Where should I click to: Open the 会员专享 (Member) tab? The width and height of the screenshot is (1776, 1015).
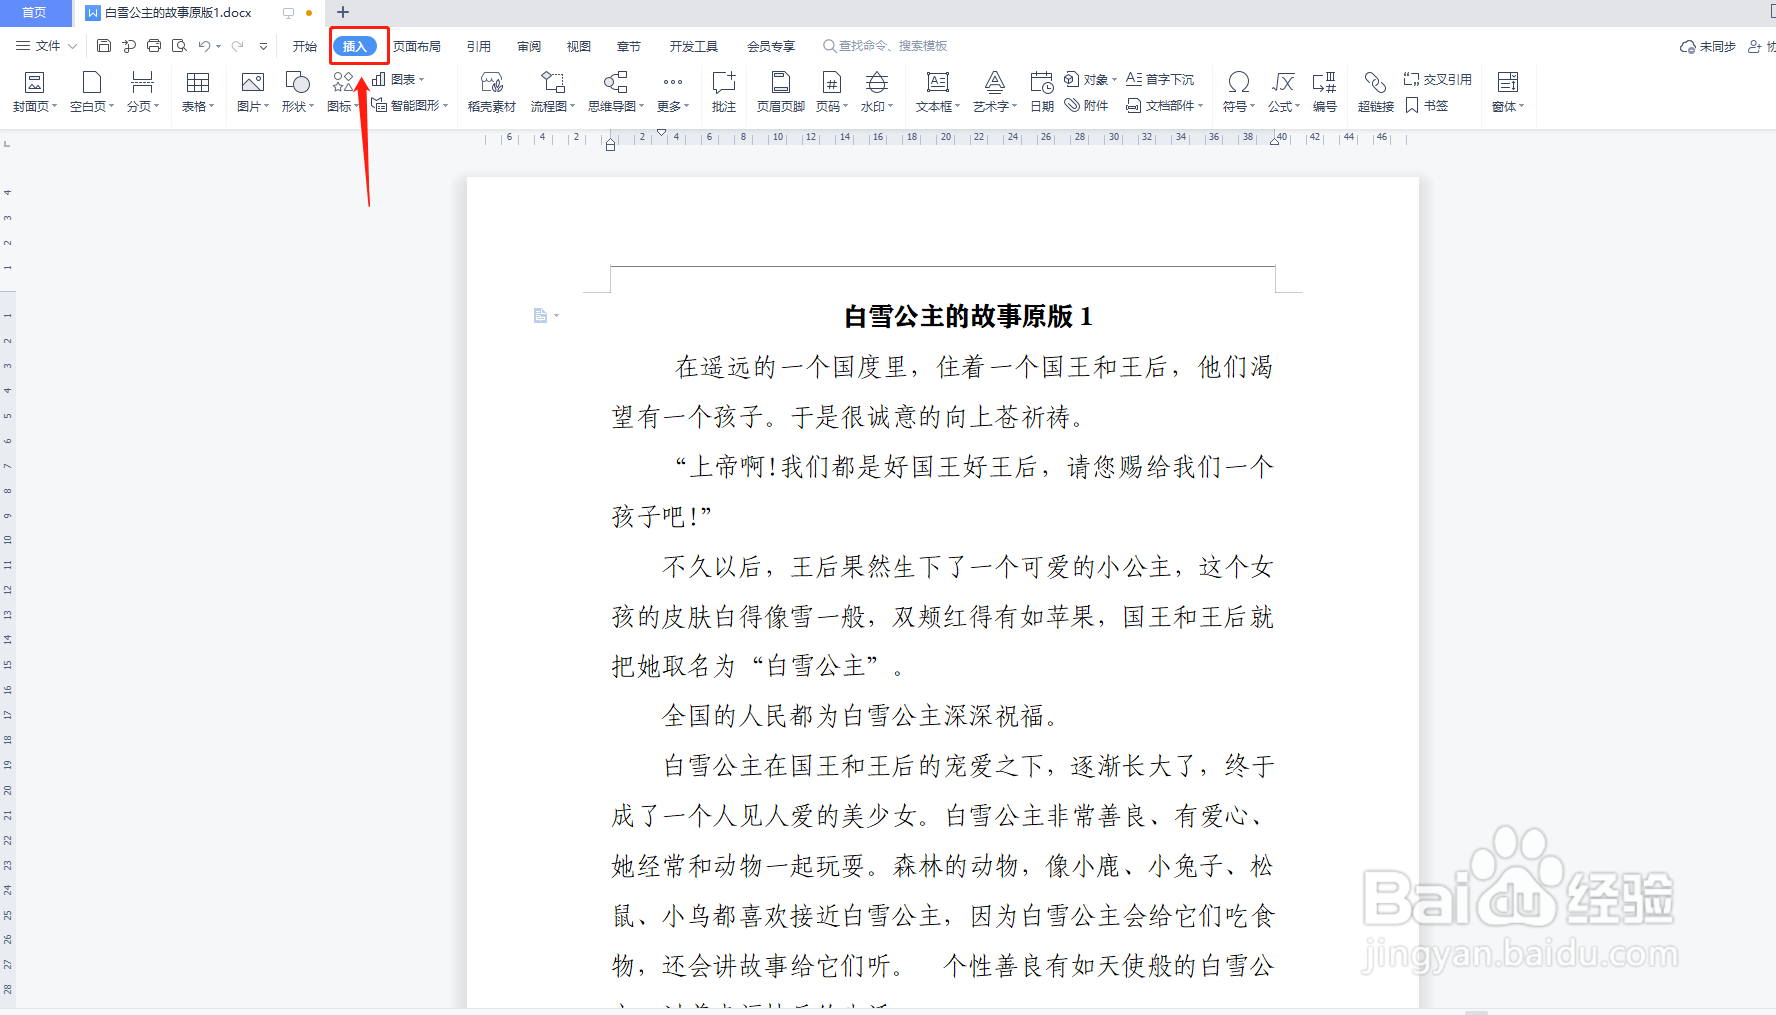[771, 46]
